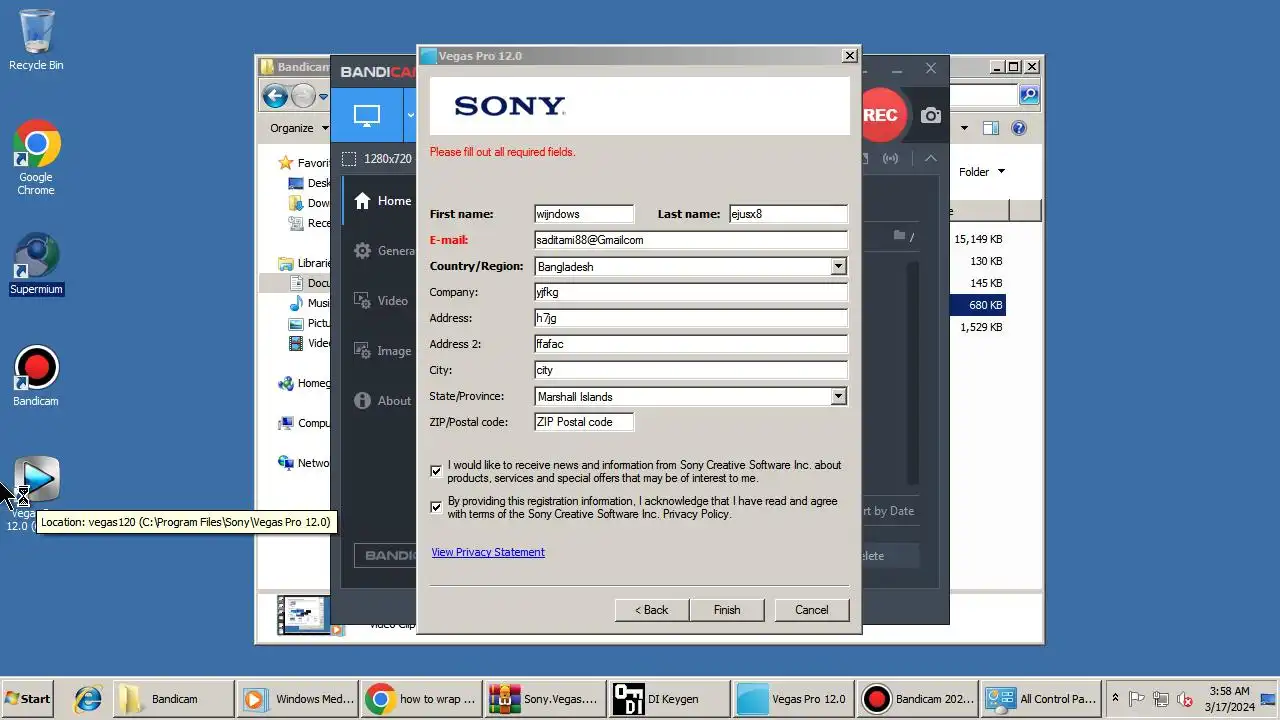Click the E-mail input field
The height and width of the screenshot is (720, 1280).
691,240
